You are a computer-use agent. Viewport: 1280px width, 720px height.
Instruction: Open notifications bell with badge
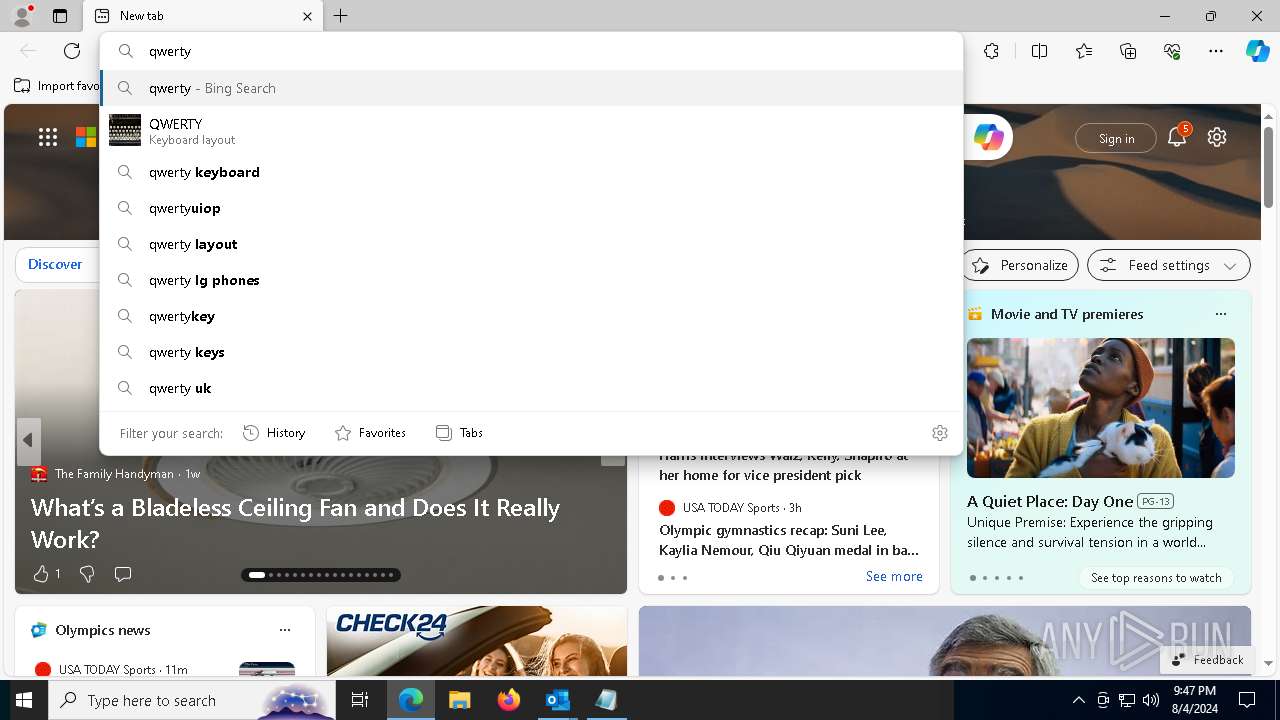pyautogui.click(x=1177, y=137)
